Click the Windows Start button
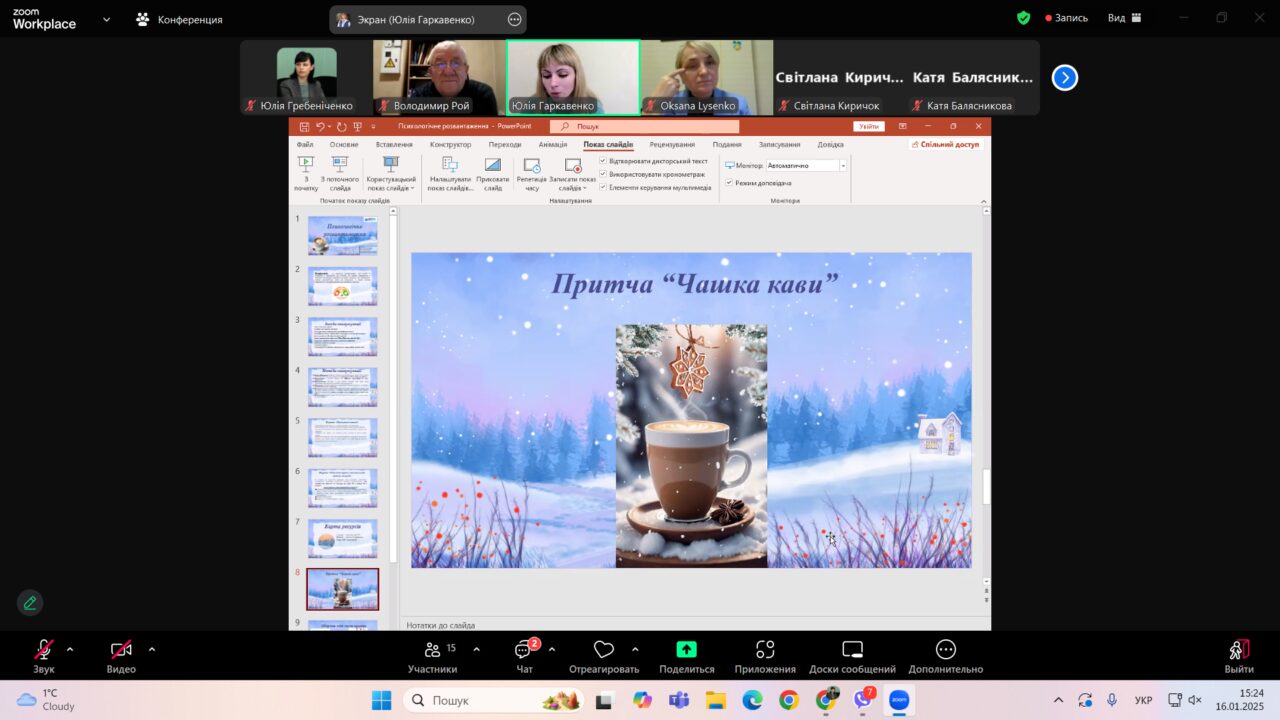This screenshot has width=1280, height=720. coord(381,700)
